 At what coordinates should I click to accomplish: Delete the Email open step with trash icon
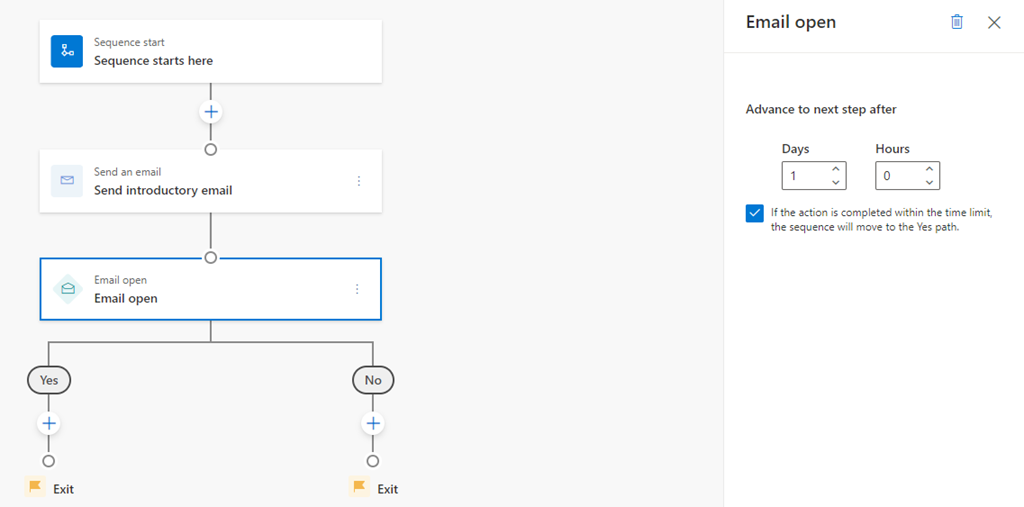click(x=957, y=22)
